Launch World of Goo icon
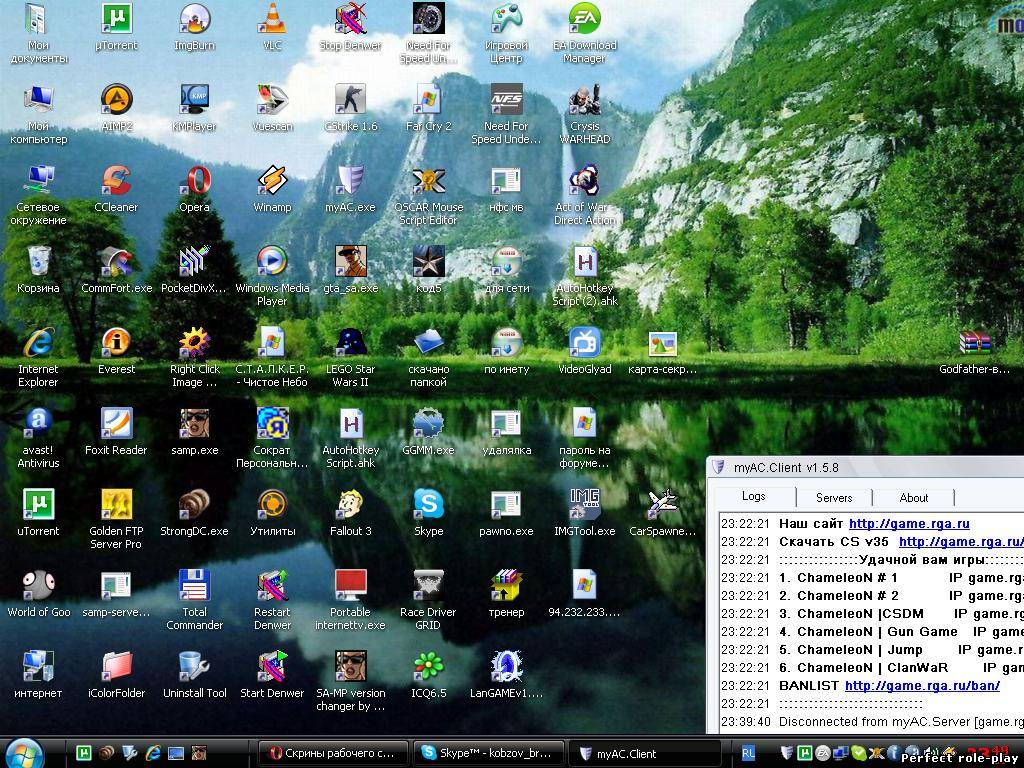Image resolution: width=1024 pixels, height=768 pixels. [x=39, y=594]
